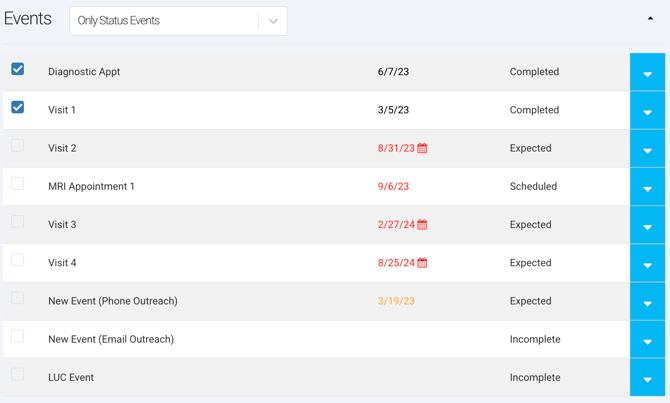This screenshot has height=403, width=670.
Task: Tick the Visit 2 checkbox
Action: point(18,146)
